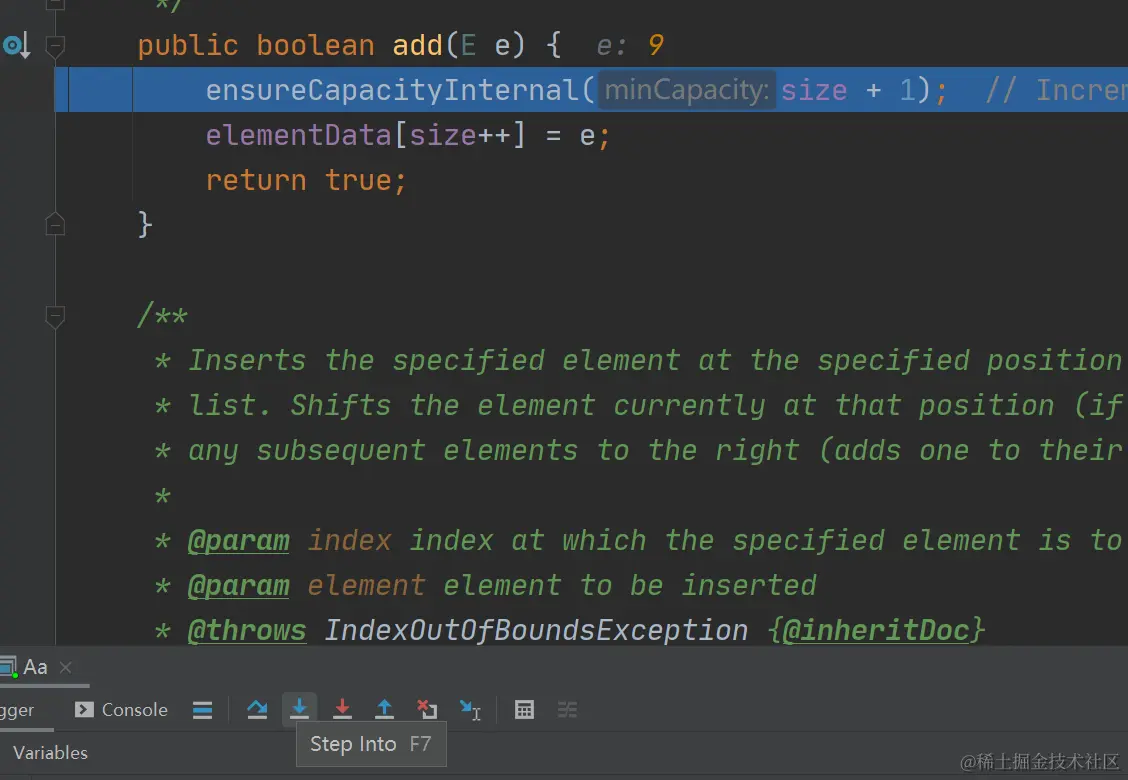Click the Console tab icon
The height and width of the screenshot is (780, 1128).
pyautogui.click(x=84, y=710)
